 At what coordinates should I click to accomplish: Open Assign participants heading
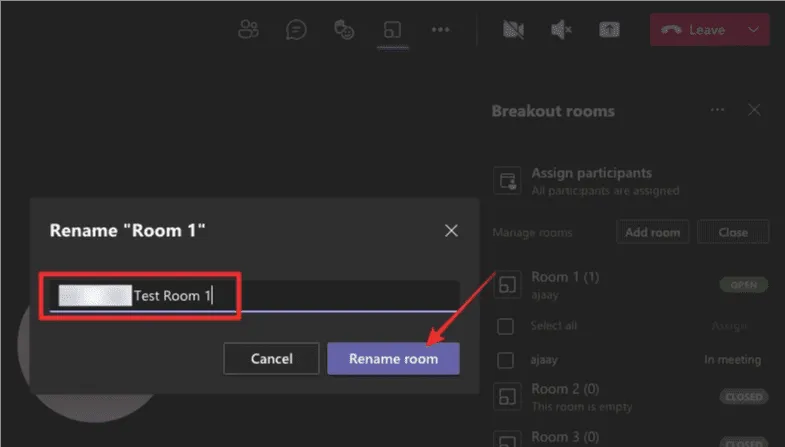[591, 173]
